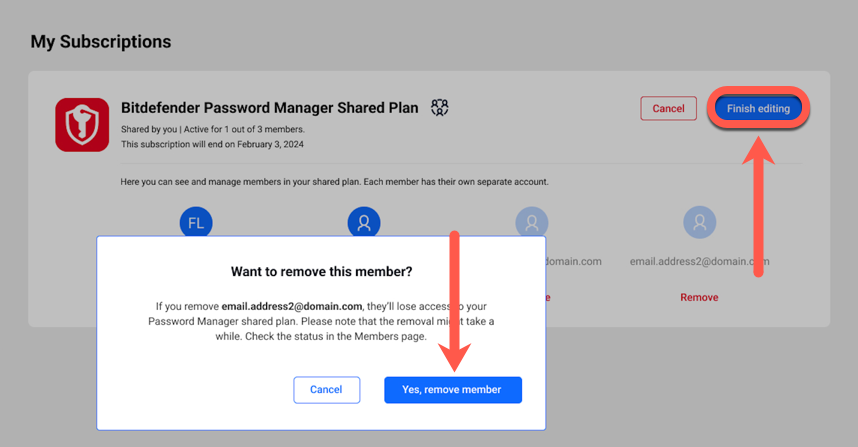Image resolution: width=858 pixels, height=447 pixels.
Task: Select the avatar above email.address2@domain.com
Action: coord(699,222)
